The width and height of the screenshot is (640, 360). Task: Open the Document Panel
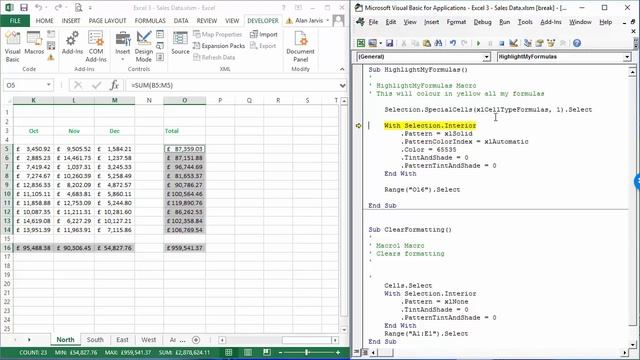coord(300,47)
